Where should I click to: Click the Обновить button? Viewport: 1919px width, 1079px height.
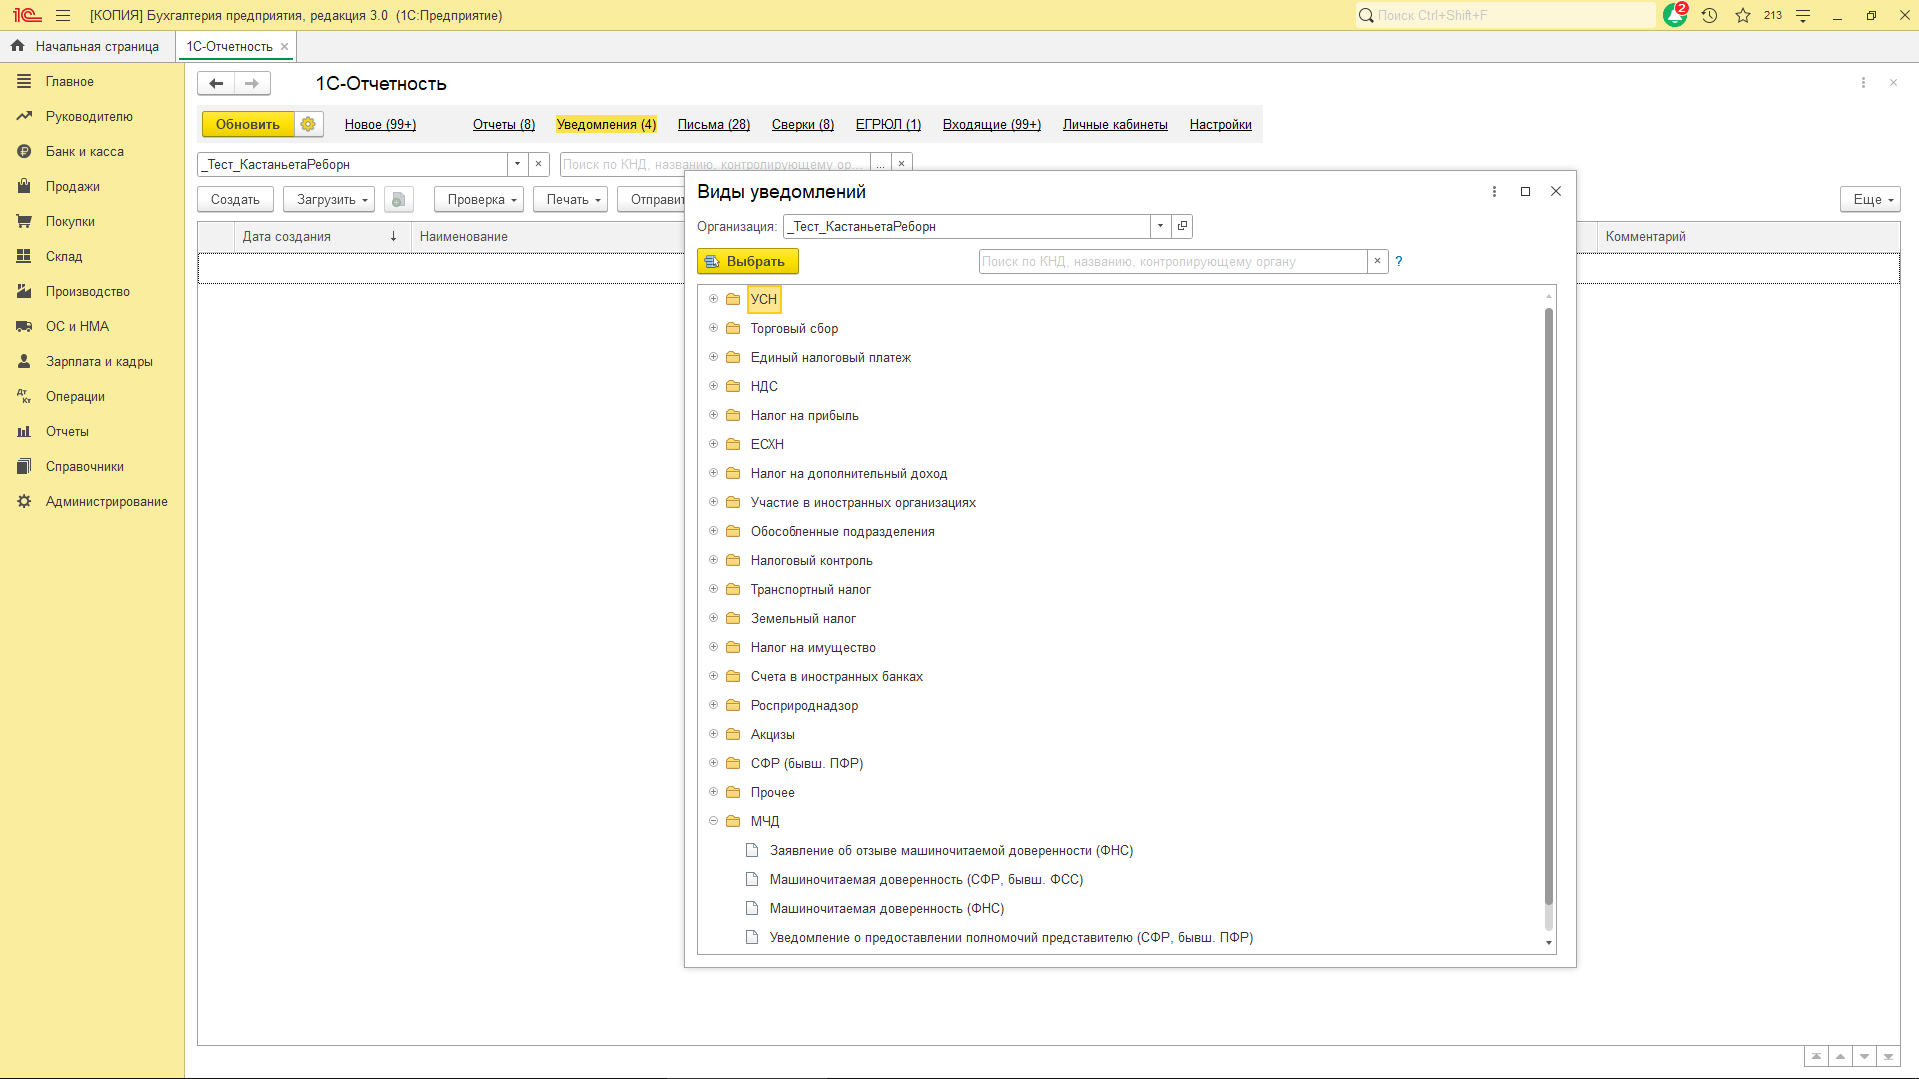(248, 124)
